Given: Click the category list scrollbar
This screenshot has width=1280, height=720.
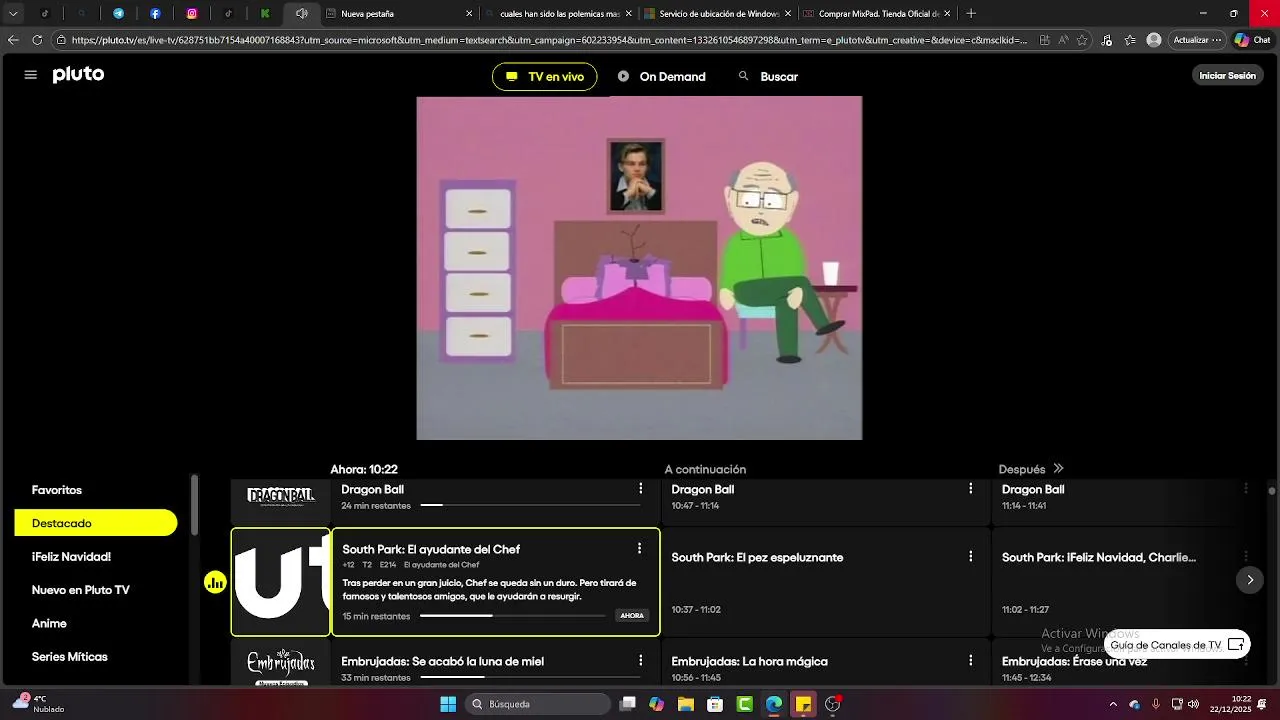Looking at the screenshot, I should [194, 506].
